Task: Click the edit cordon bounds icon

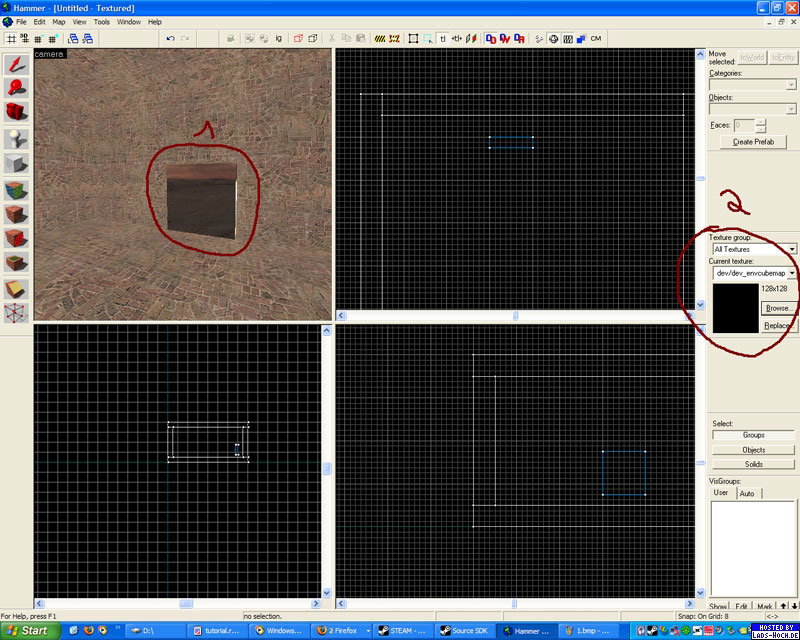Action: click(x=394, y=38)
